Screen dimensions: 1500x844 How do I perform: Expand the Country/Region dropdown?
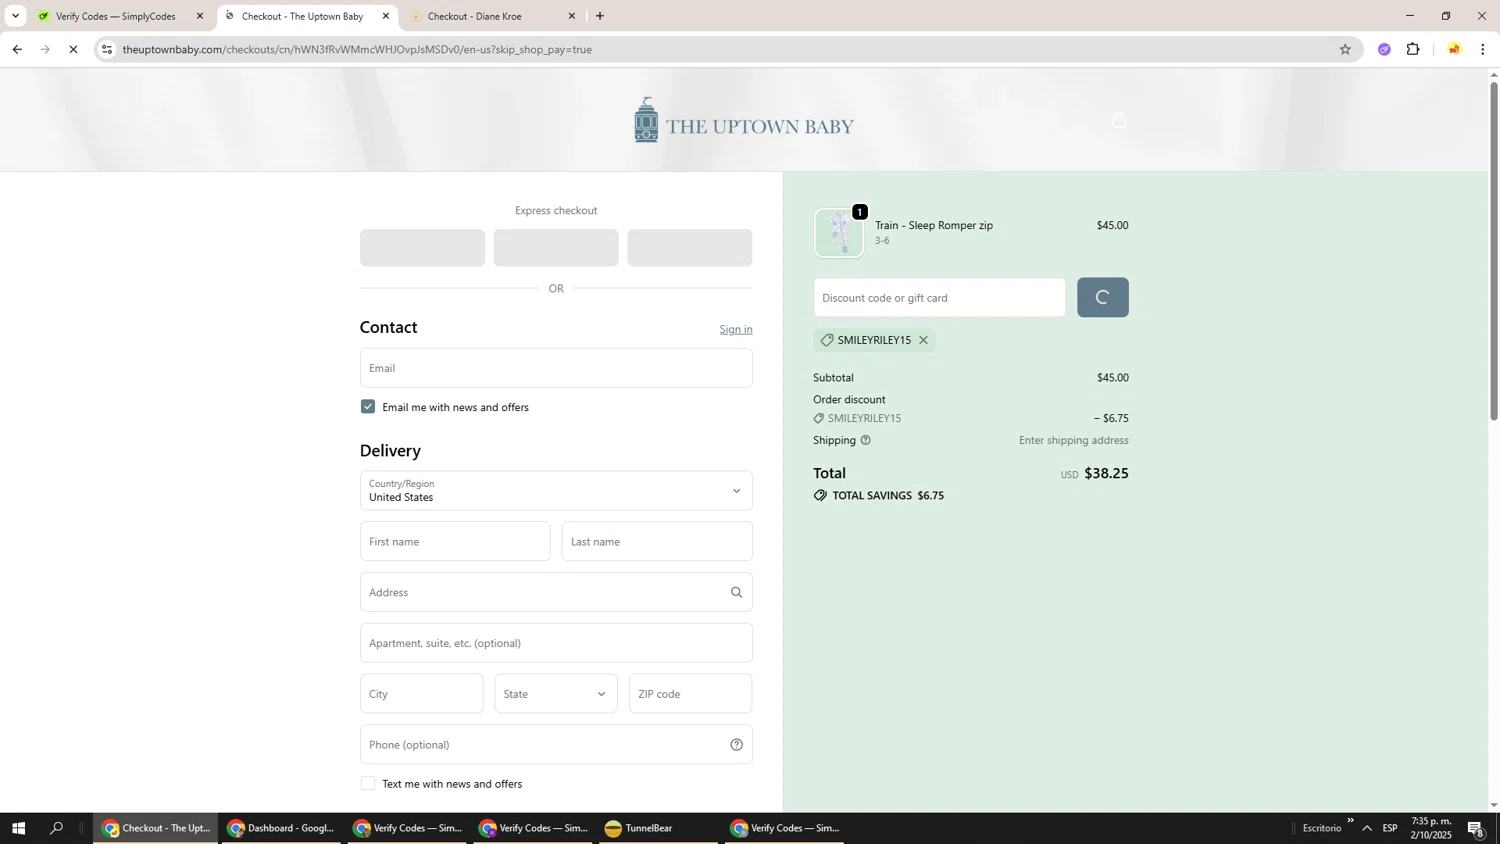pos(556,490)
